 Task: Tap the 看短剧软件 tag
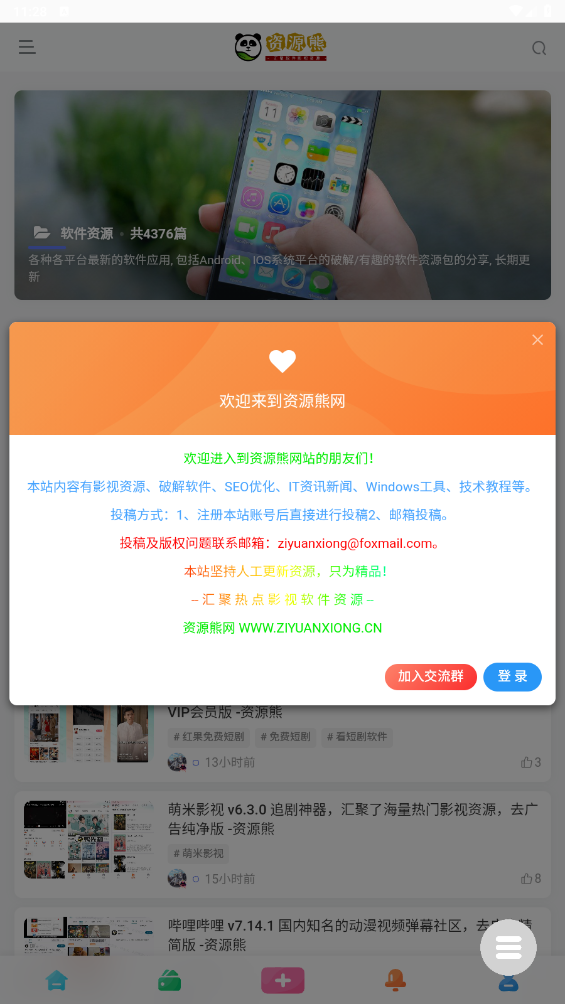point(357,737)
